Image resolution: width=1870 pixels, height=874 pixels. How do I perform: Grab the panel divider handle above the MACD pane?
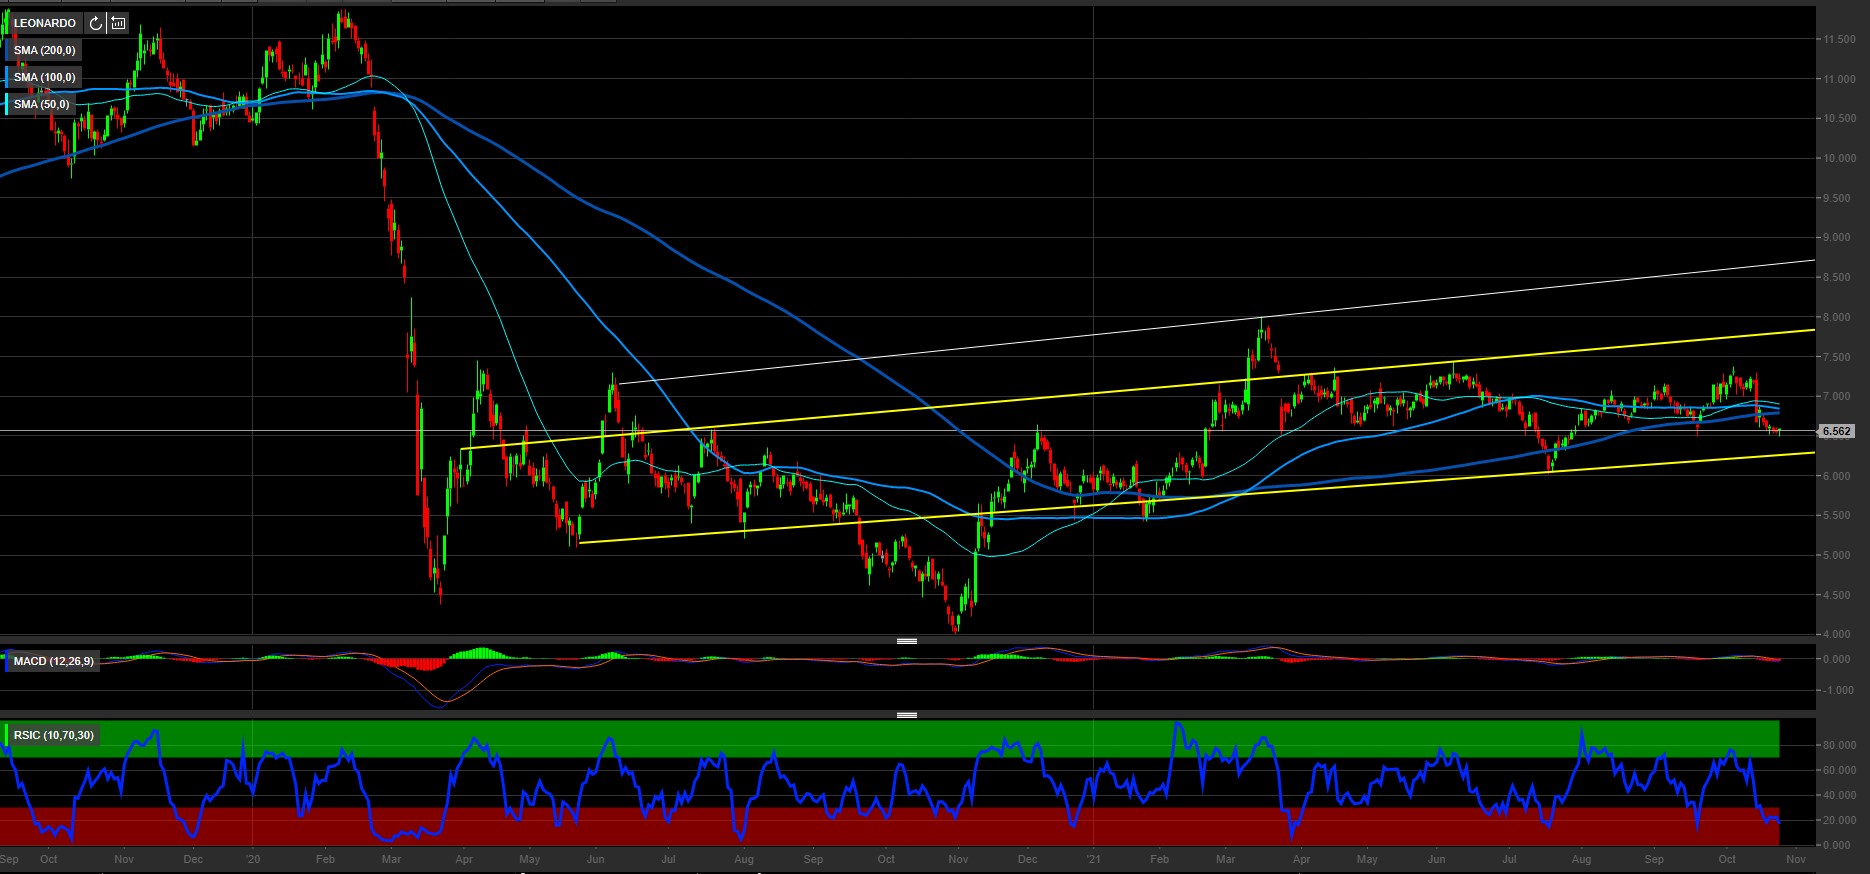(907, 641)
